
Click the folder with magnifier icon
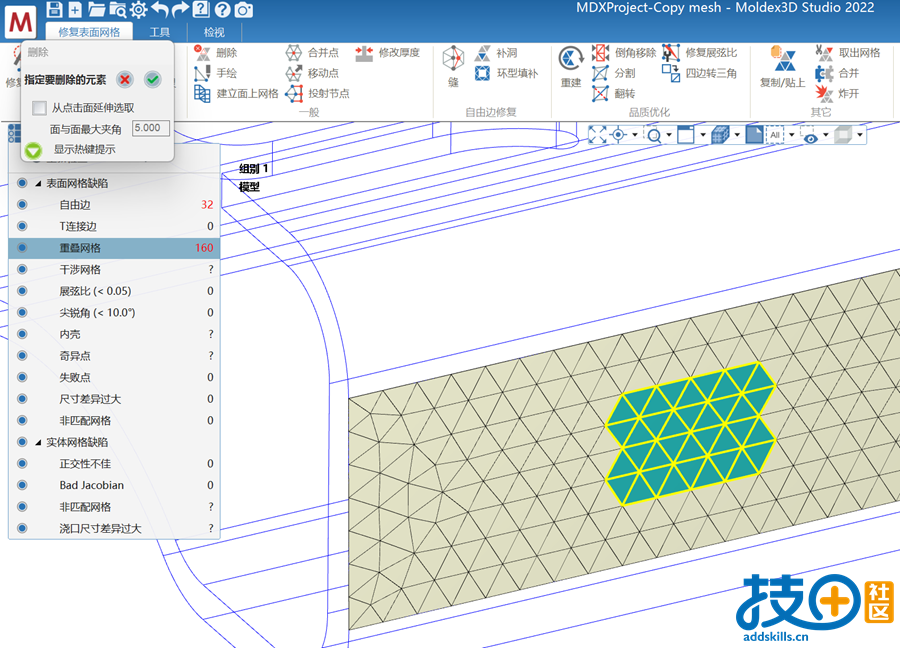click(x=118, y=9)
